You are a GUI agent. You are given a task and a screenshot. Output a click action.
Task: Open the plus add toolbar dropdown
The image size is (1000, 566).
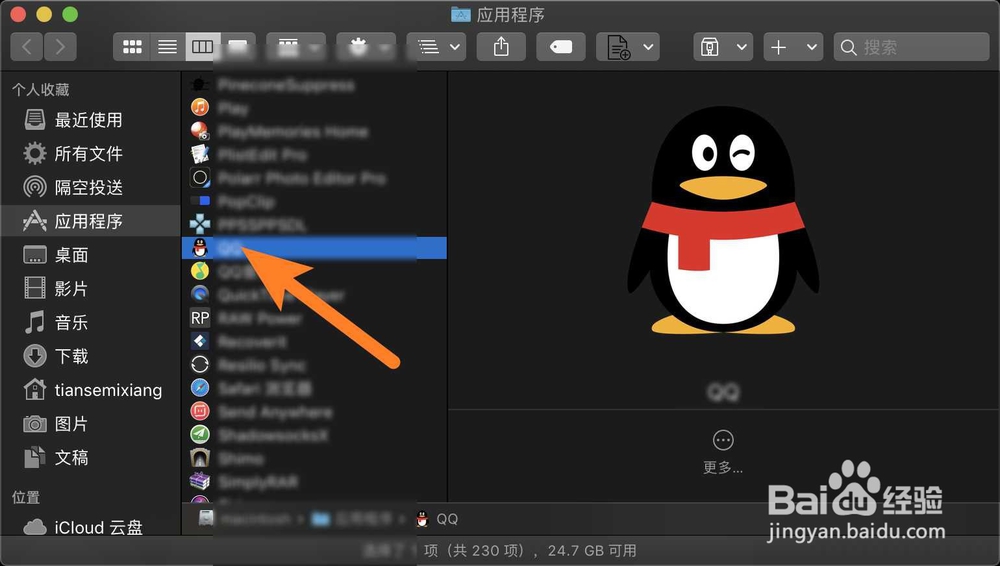point(793,47)
